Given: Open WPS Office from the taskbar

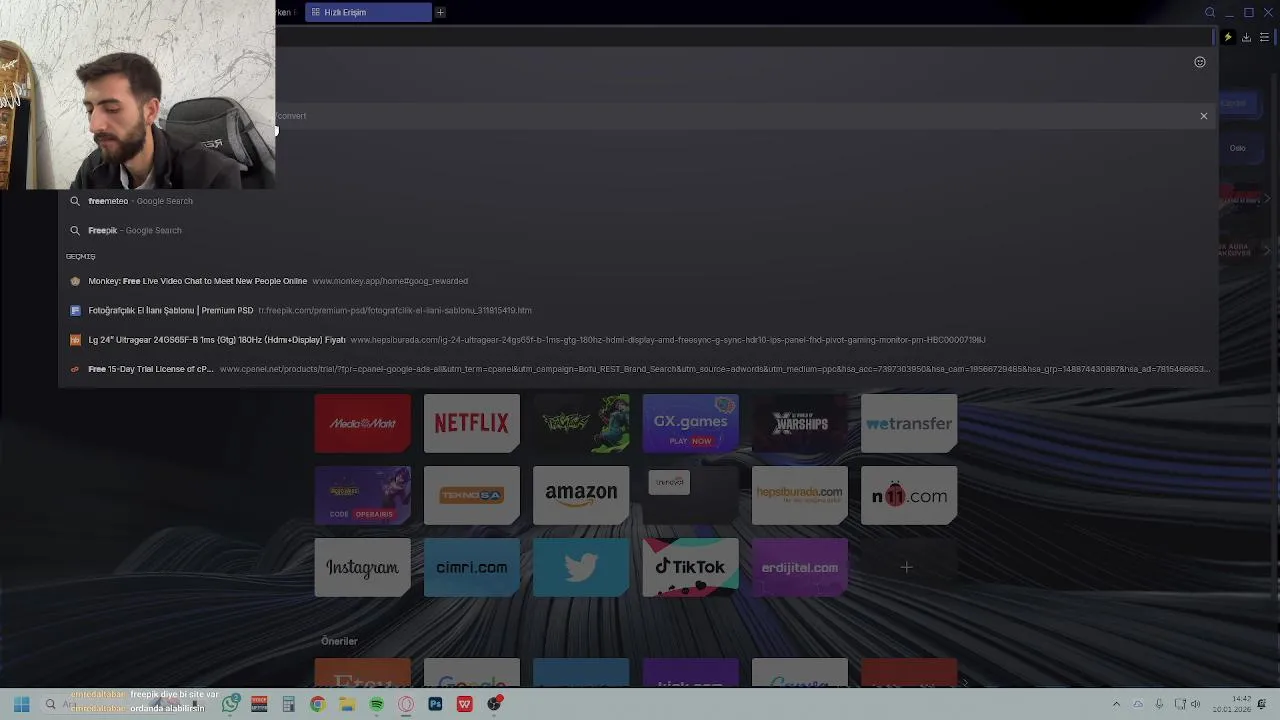Looking at the screenshot, I should point(465,704).
